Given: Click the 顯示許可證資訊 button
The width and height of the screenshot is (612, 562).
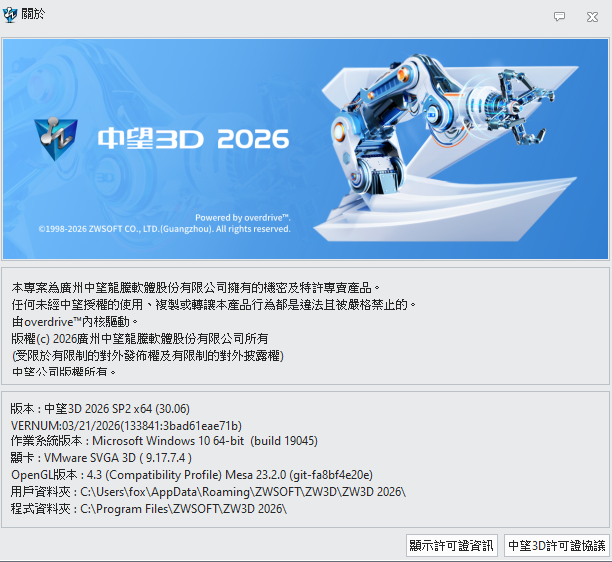Looking at the screenshot, I should [452, 545].
